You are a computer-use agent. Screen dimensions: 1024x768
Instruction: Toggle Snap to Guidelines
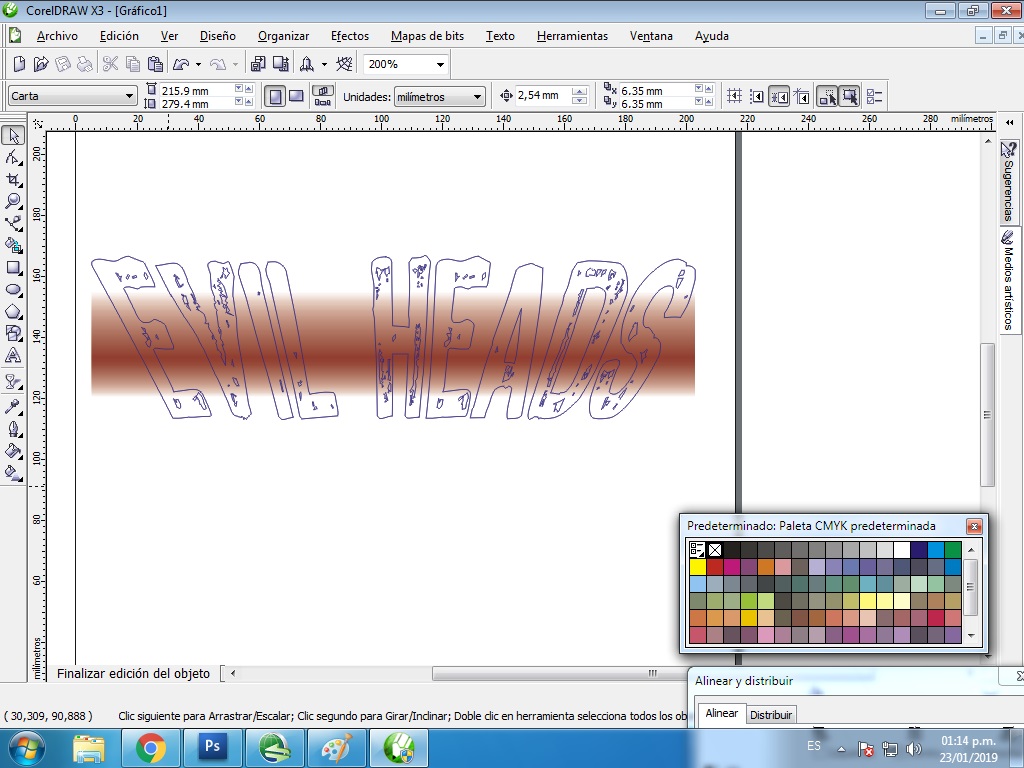[756, 97]
